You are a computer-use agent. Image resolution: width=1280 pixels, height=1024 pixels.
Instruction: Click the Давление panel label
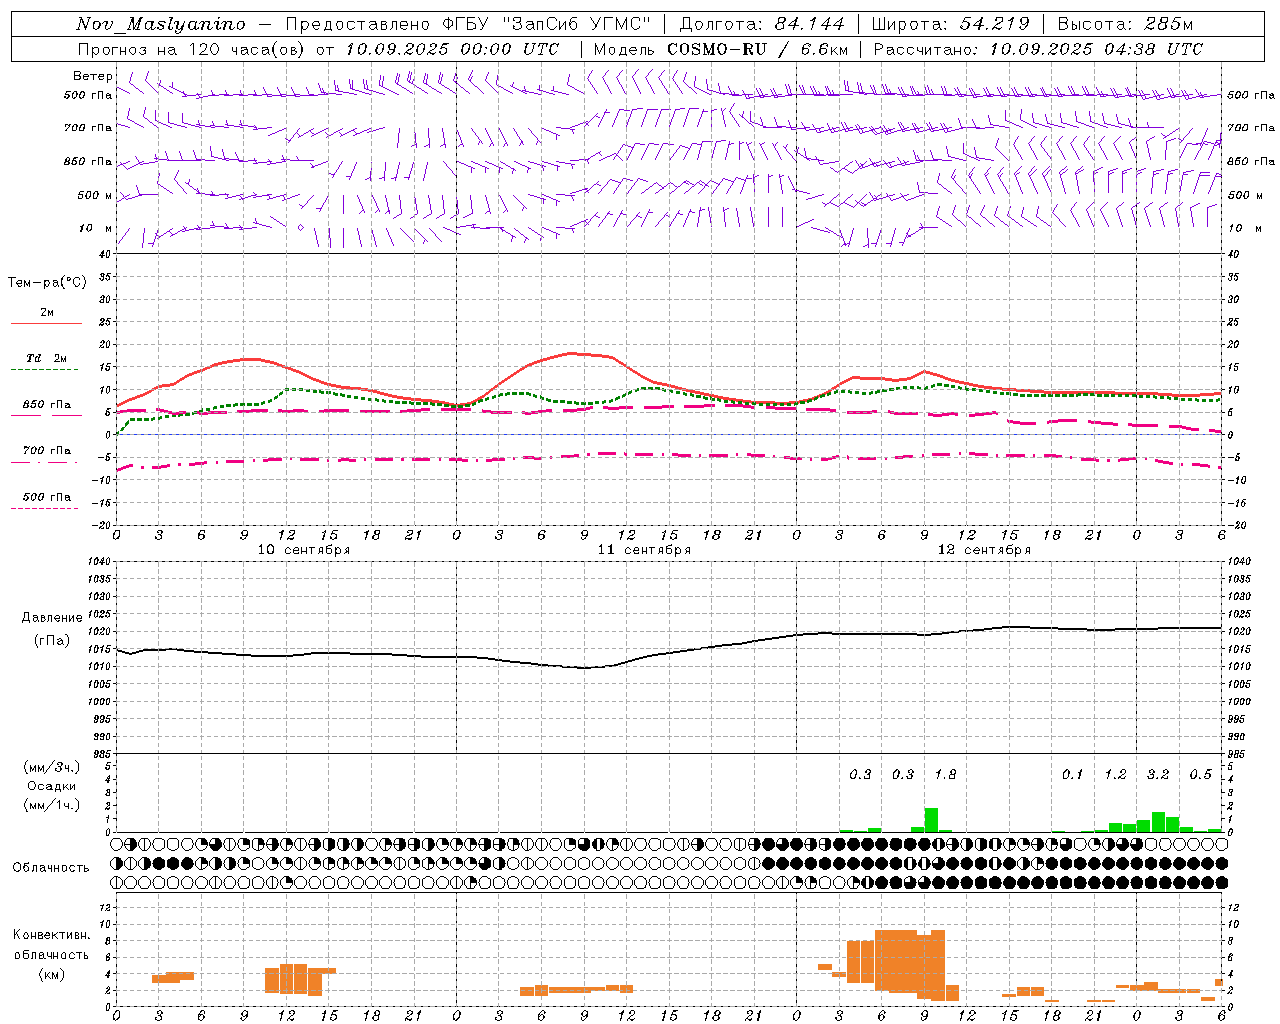[52, 618]
